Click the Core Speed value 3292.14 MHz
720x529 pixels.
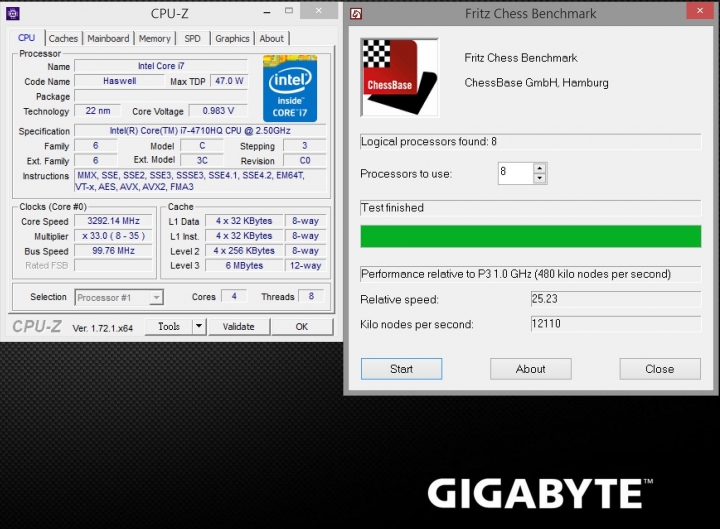click(113, 221)
